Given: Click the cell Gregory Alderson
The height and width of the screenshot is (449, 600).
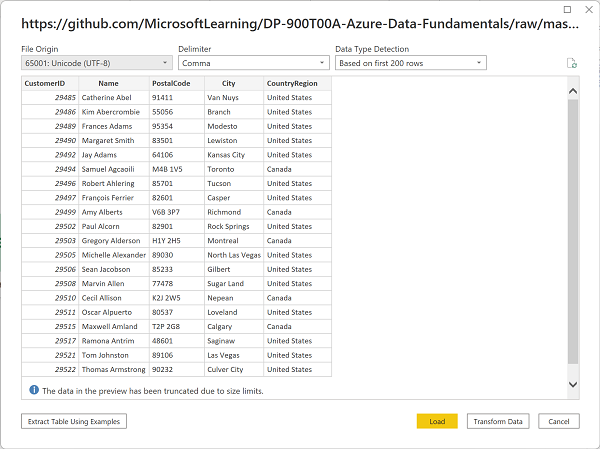Looking at the screenshot, I should click(114, 241).
